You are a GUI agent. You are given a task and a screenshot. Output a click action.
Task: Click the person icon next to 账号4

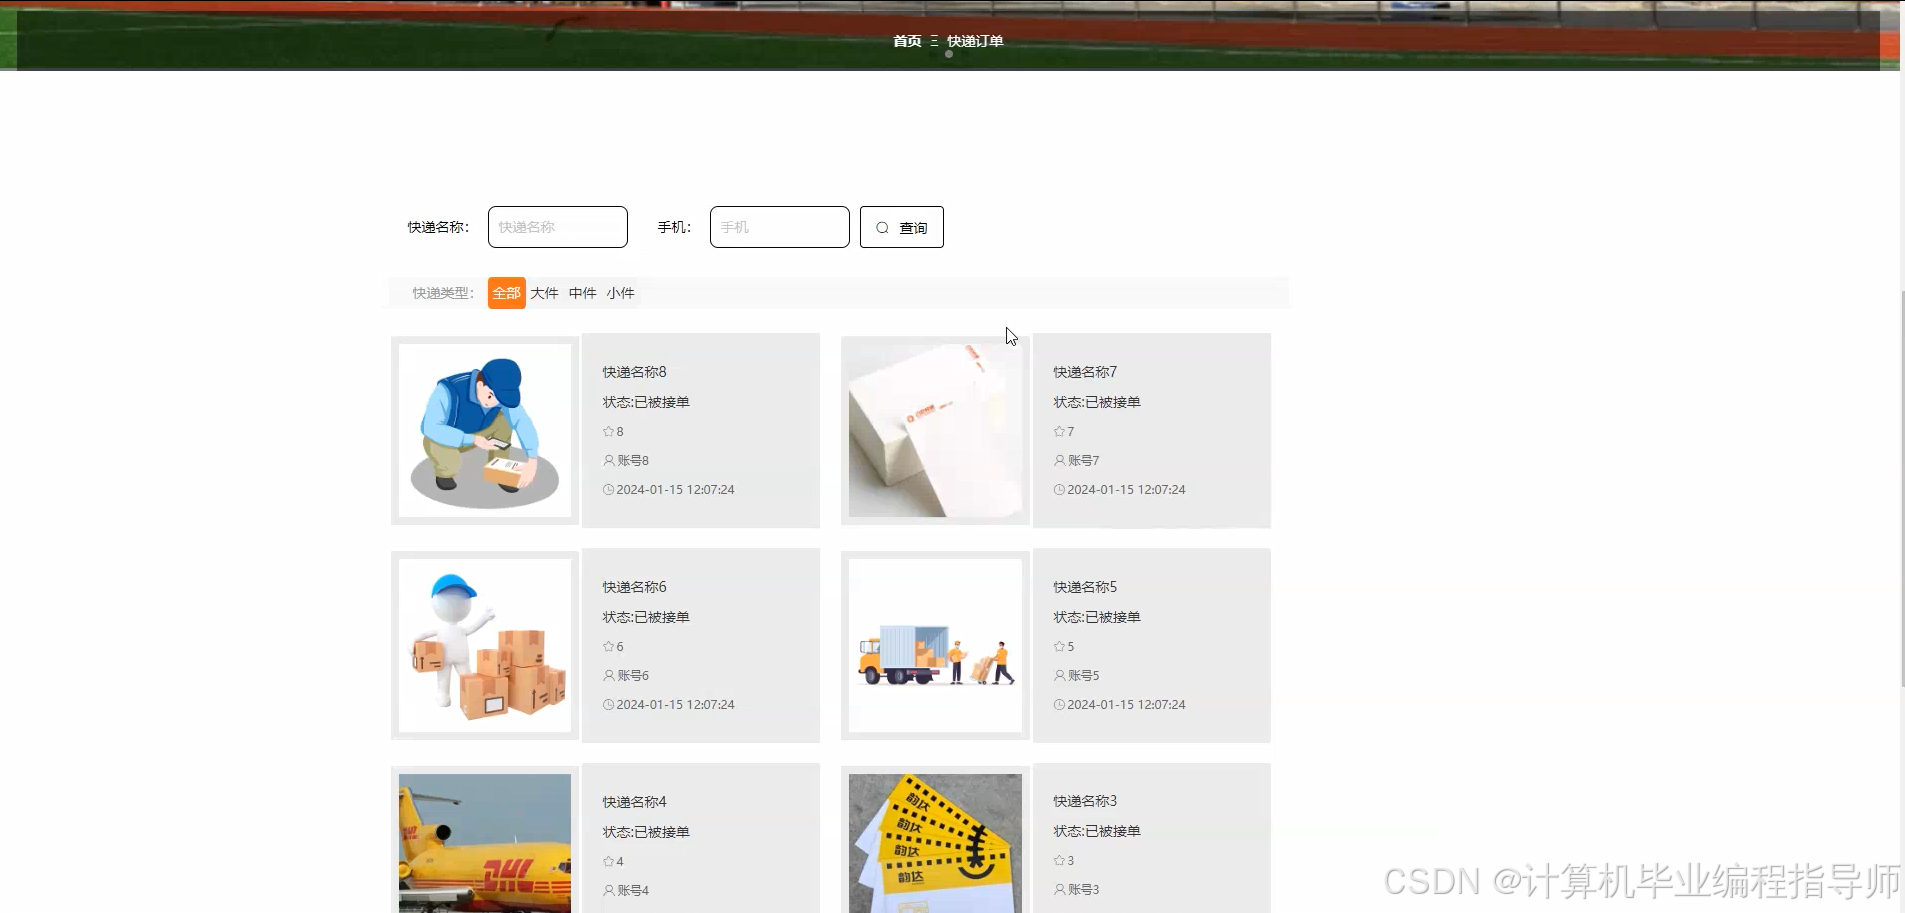(608, 890)
